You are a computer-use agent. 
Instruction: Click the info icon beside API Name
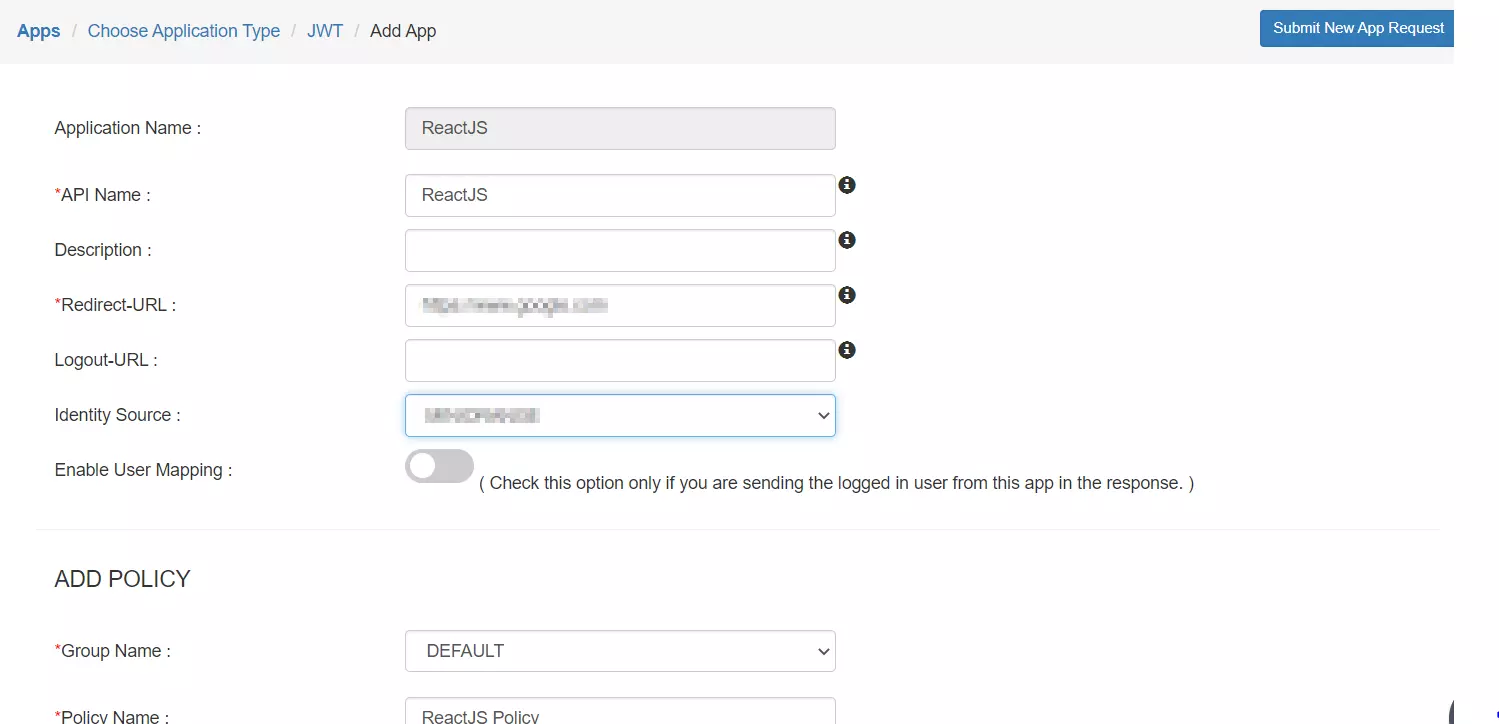(x=847, y=184)
